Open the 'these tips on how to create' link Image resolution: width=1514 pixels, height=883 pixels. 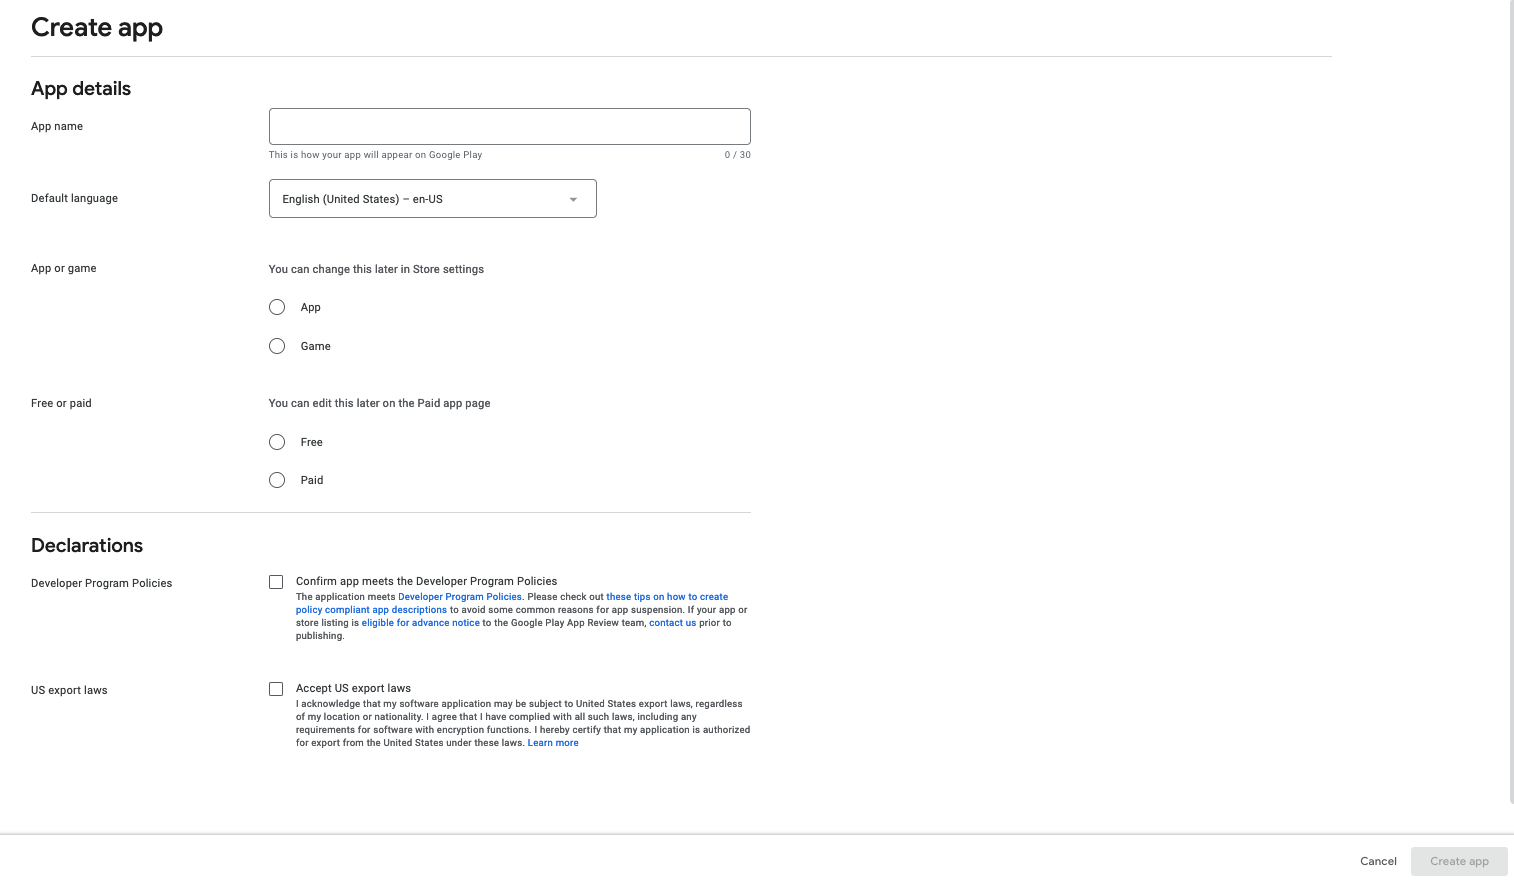(667, 597)
